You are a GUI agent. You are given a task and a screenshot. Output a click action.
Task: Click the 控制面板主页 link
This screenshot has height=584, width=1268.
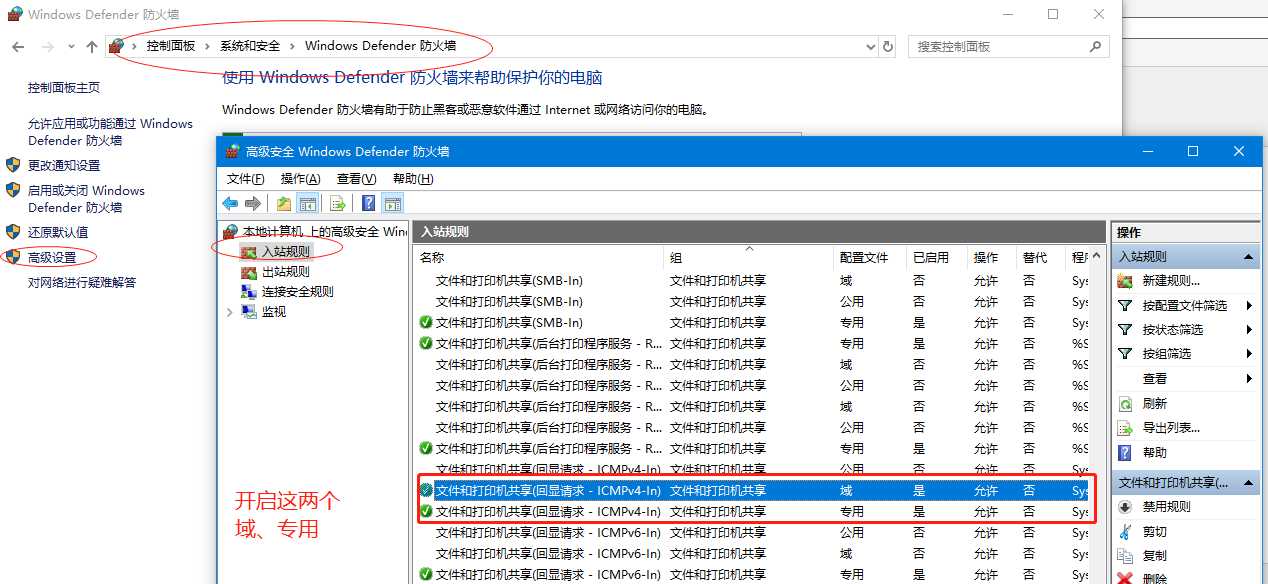point(64,88)
